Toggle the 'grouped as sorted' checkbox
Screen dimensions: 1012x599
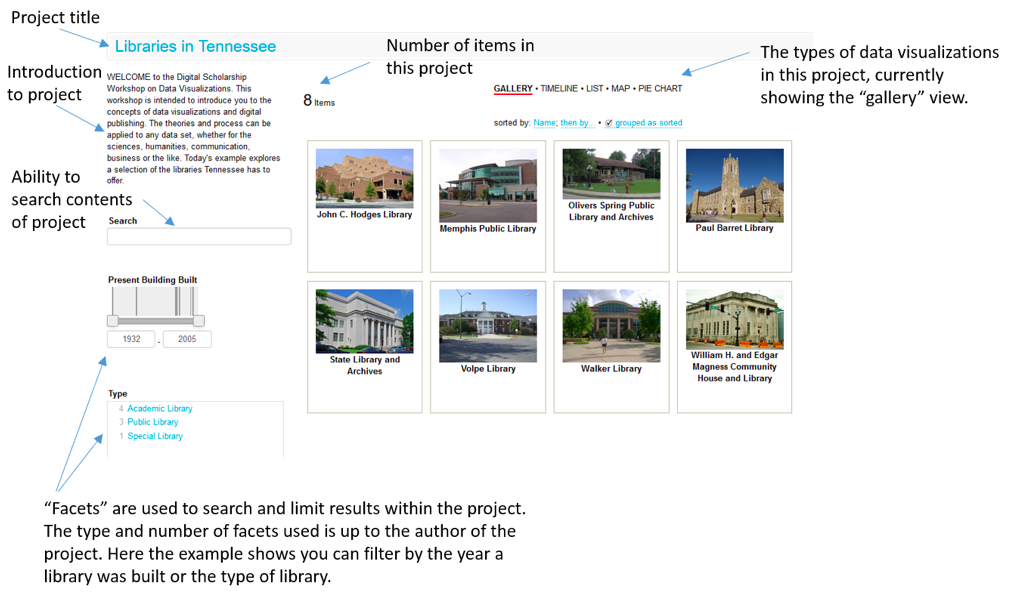click(609, 124)
